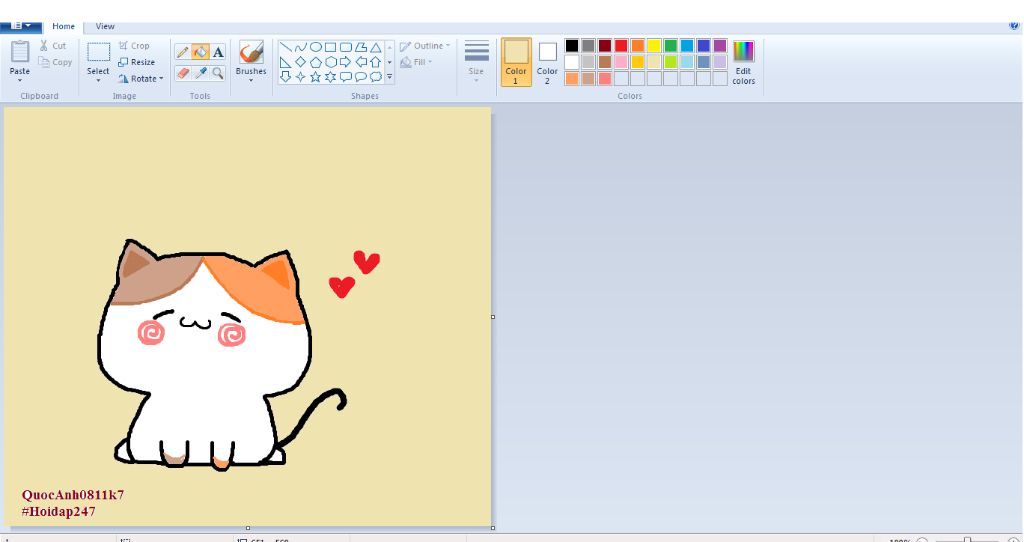Switch to the View ribbon tab
Screen dimensions: 1024x542
105,26
